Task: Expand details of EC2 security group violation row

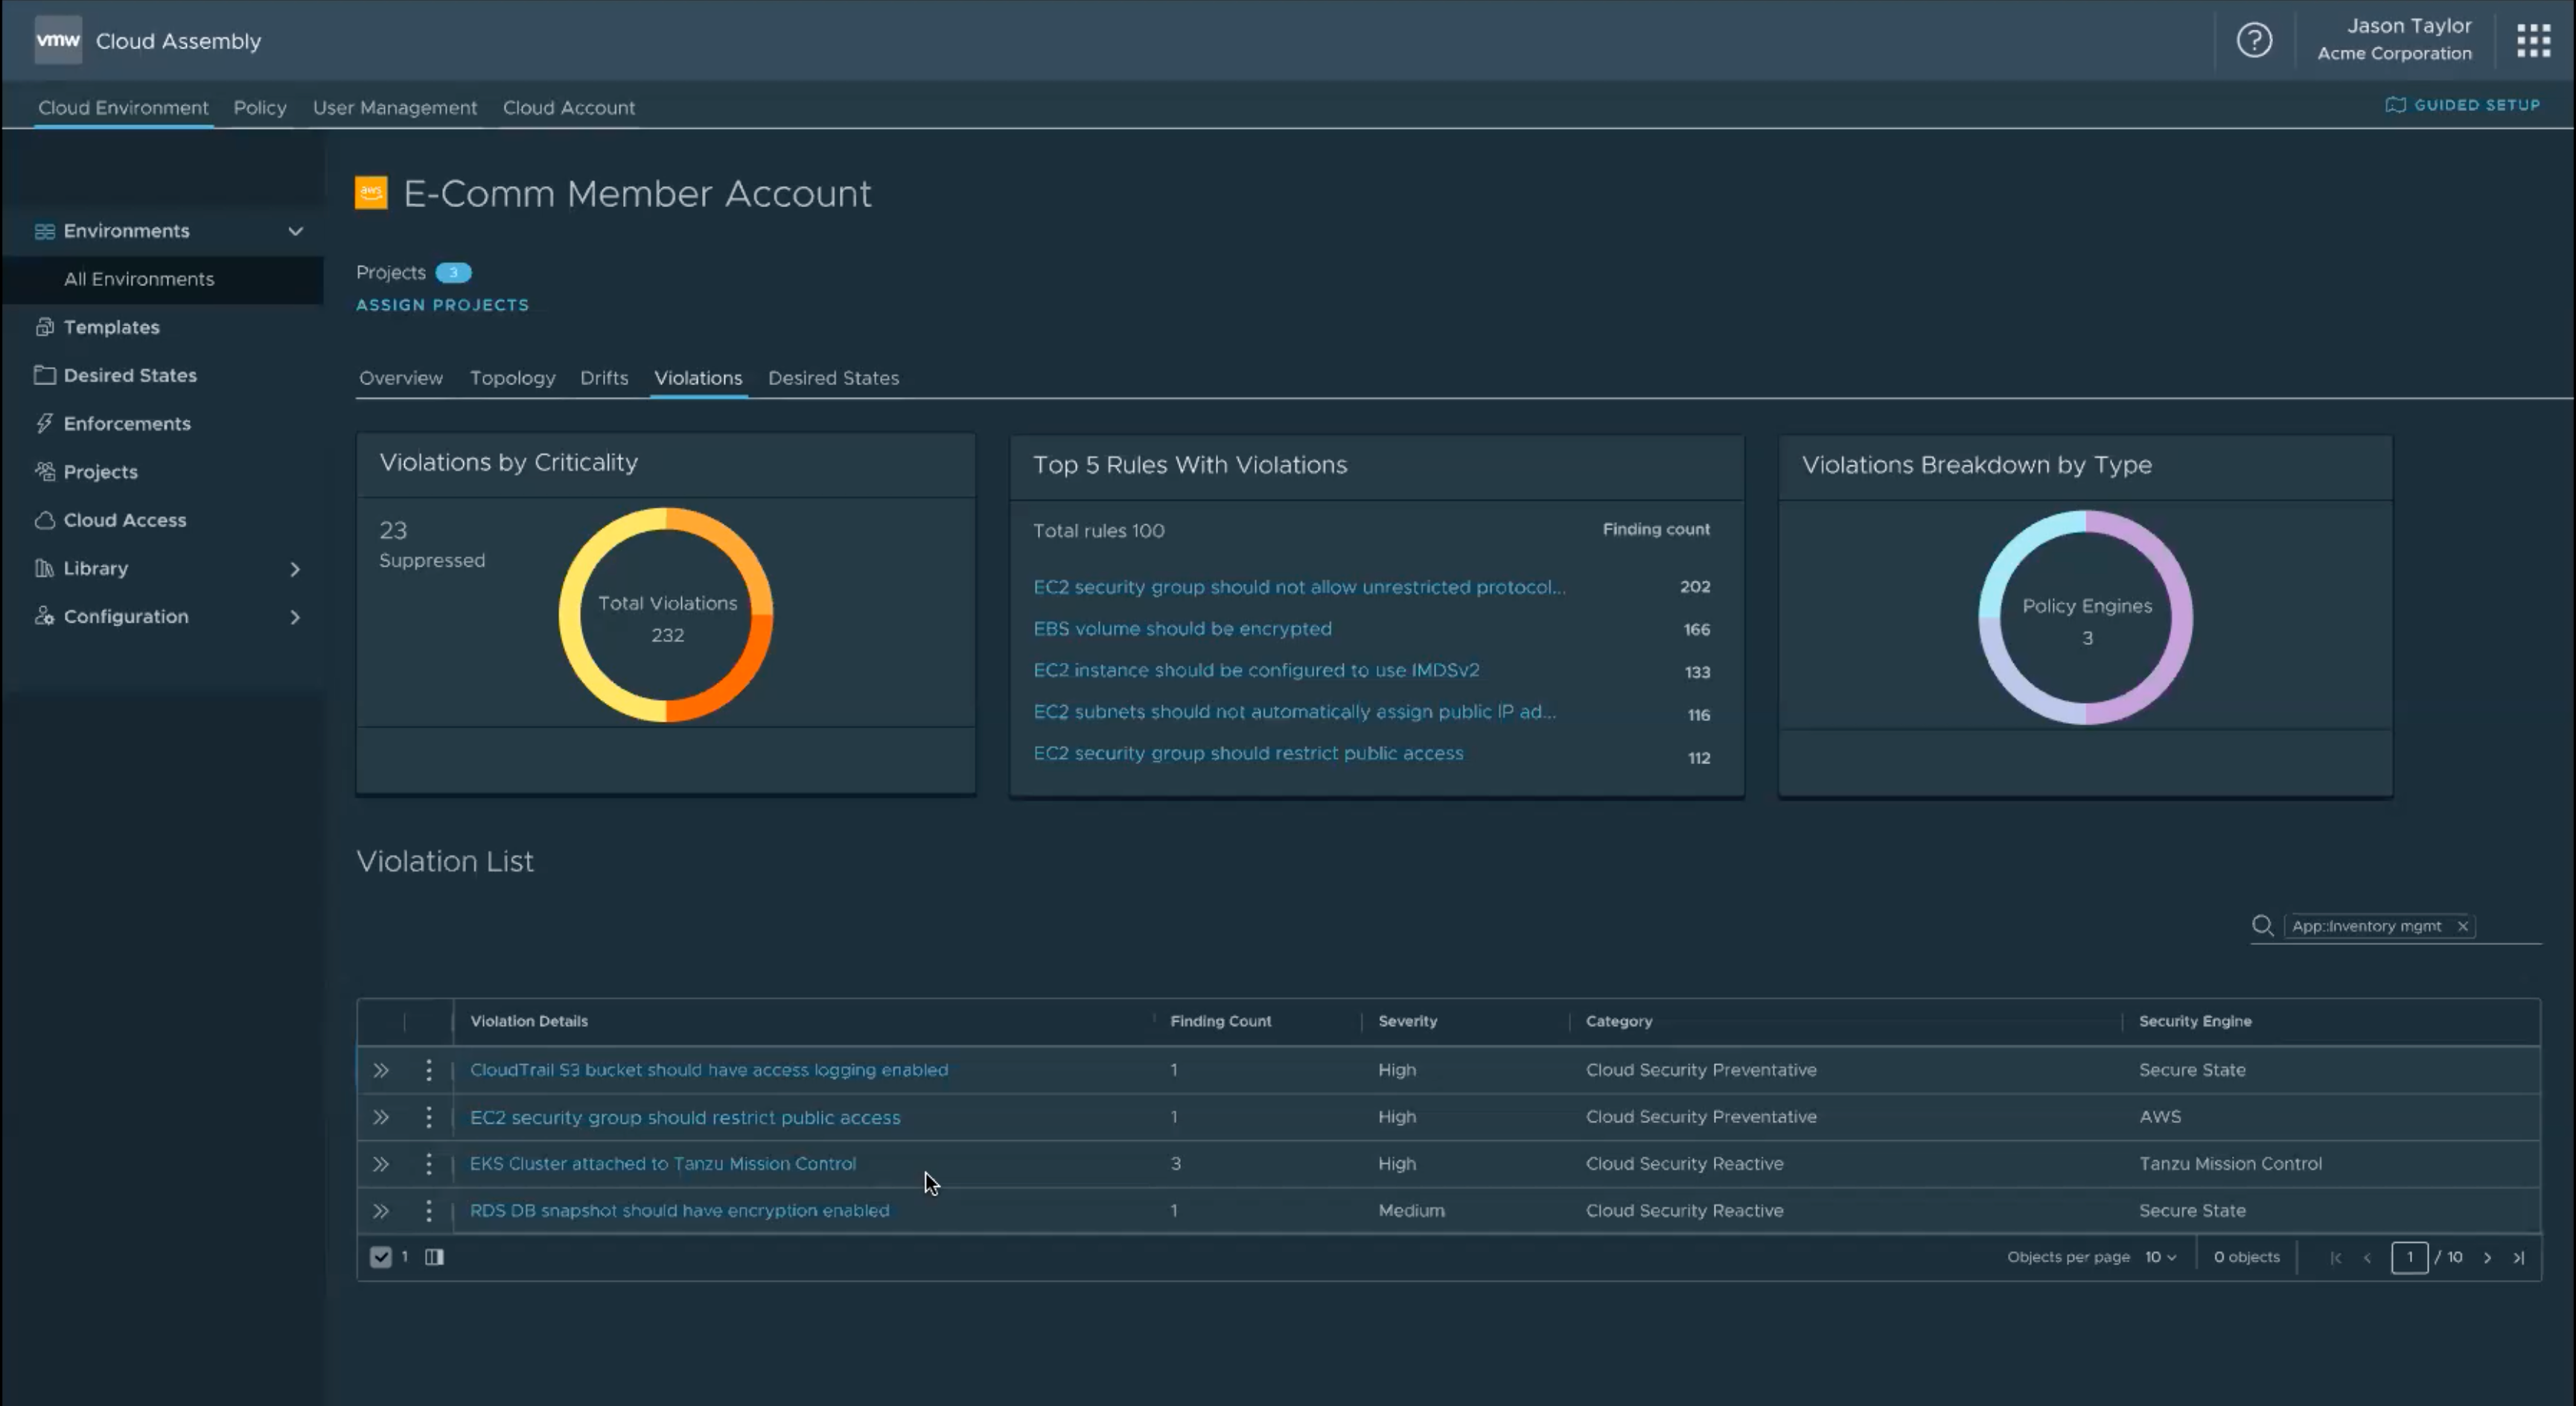Action: [x=381, y=1117]
